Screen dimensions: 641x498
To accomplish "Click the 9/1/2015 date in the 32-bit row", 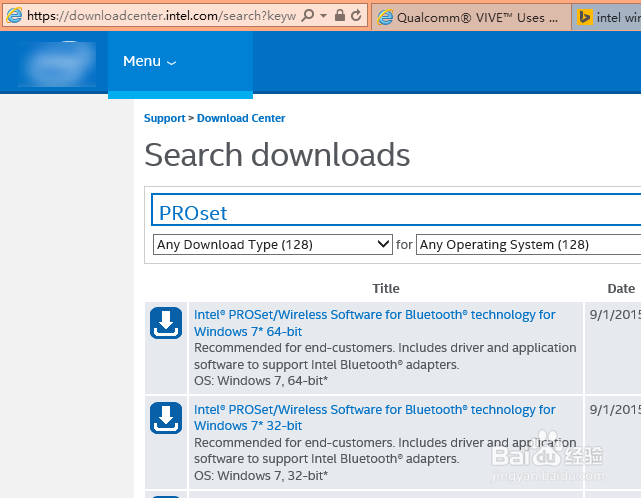I will tap(615, 410).
